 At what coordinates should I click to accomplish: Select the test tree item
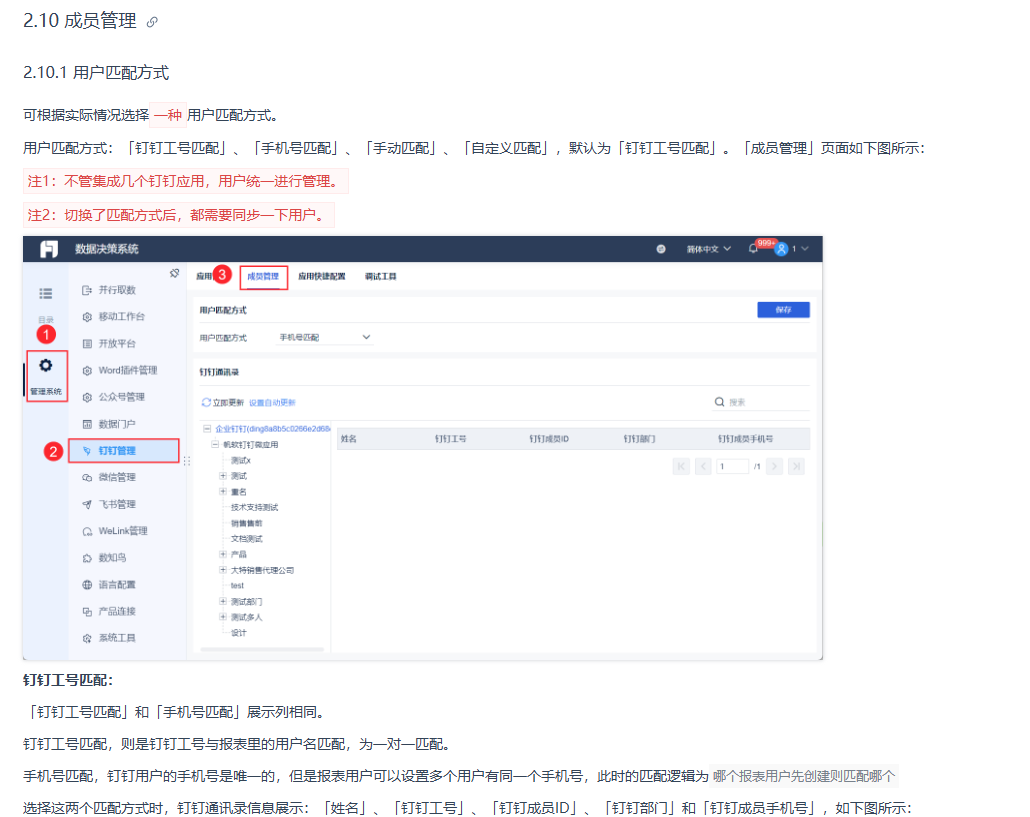click(x=237, y=586)
